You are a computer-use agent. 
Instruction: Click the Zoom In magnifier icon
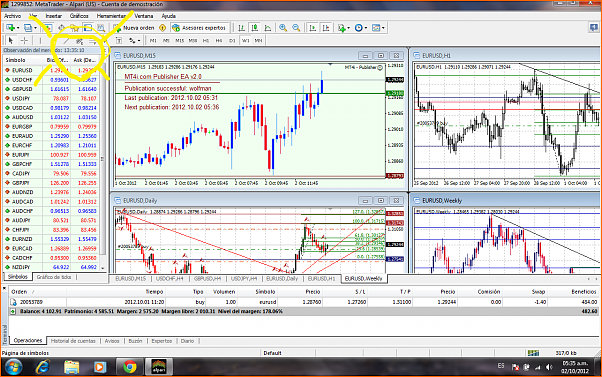pos(283,28)
